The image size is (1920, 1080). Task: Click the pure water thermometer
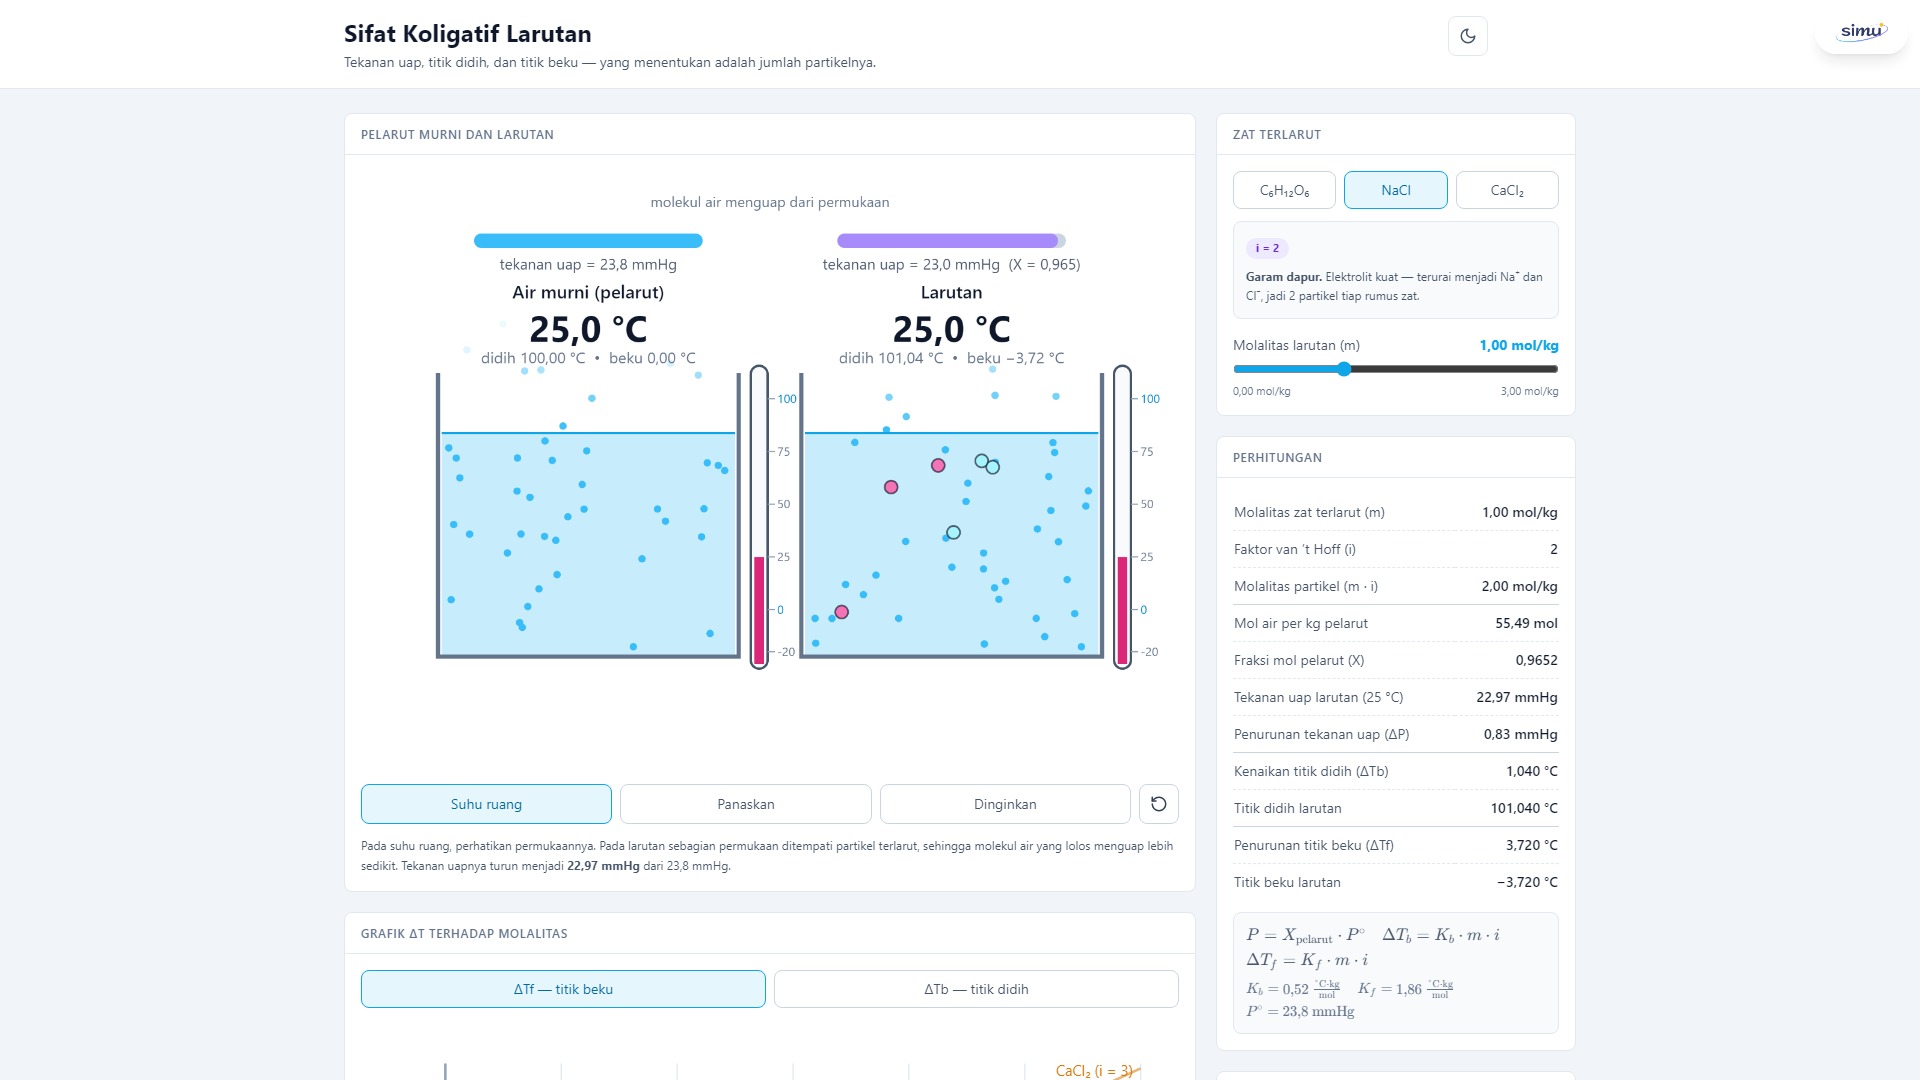[759, 516]
